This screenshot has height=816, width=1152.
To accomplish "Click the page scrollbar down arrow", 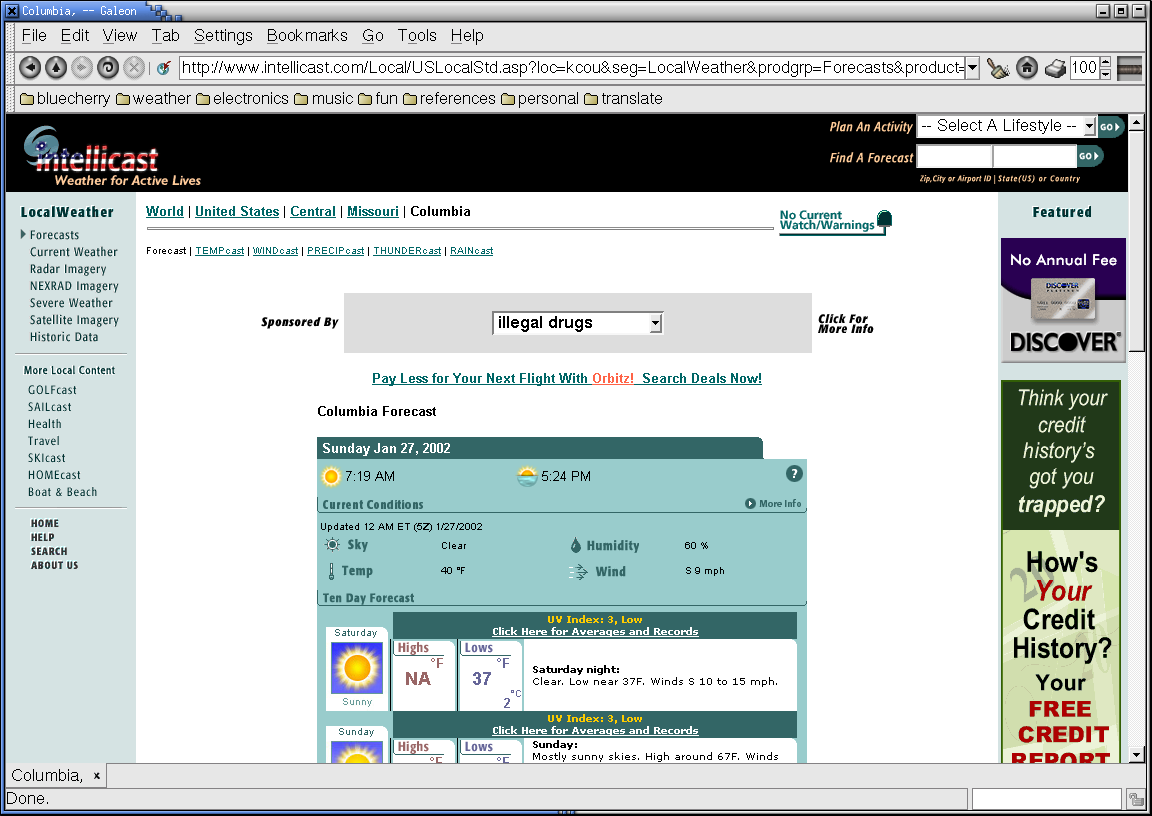I will pos(1136,755).
